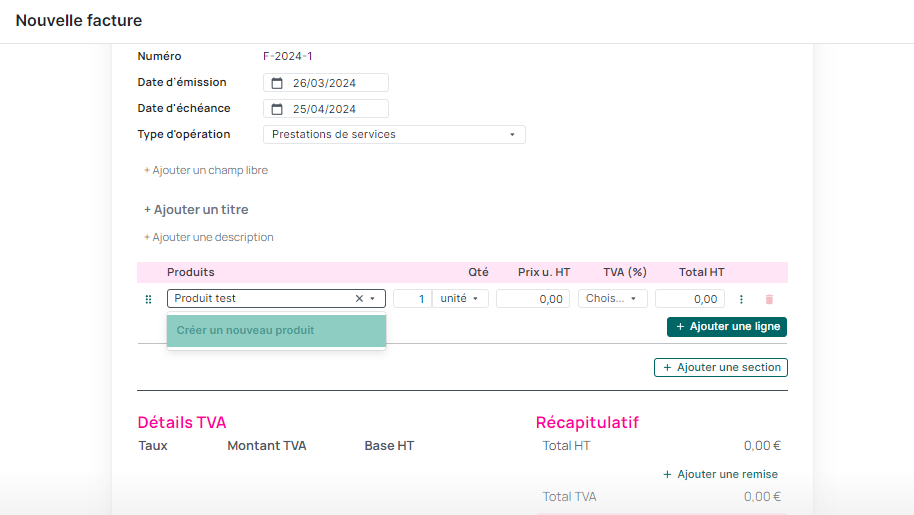The height and width of the screenshot is (515, 914).
Task: Click Ajouter une remise link
Action: click(x=720, y=474)
